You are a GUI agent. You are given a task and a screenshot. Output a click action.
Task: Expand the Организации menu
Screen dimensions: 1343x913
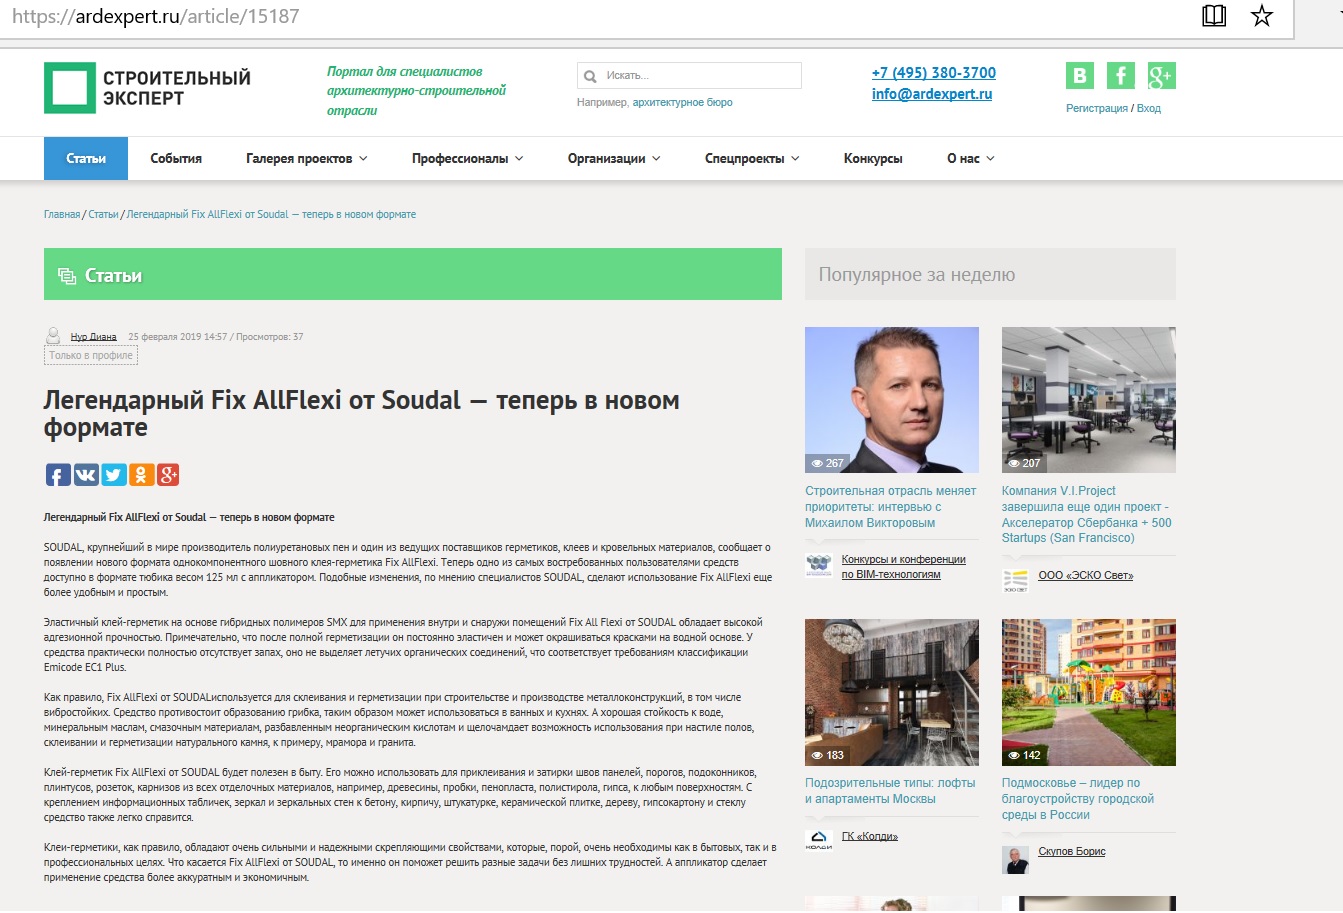click(614, 159)
